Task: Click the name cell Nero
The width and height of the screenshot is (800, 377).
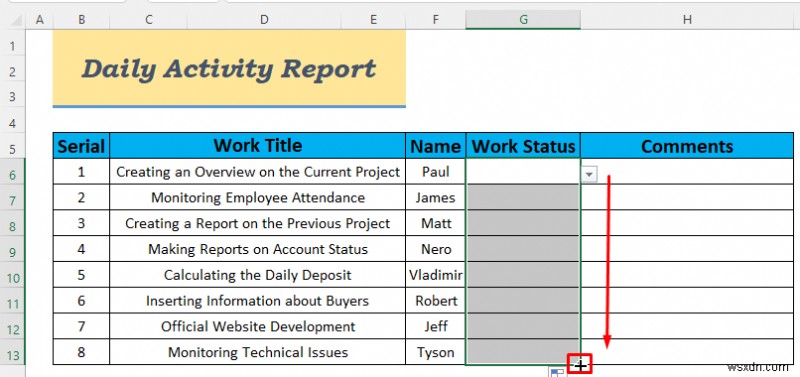Action: pos(436,249)
